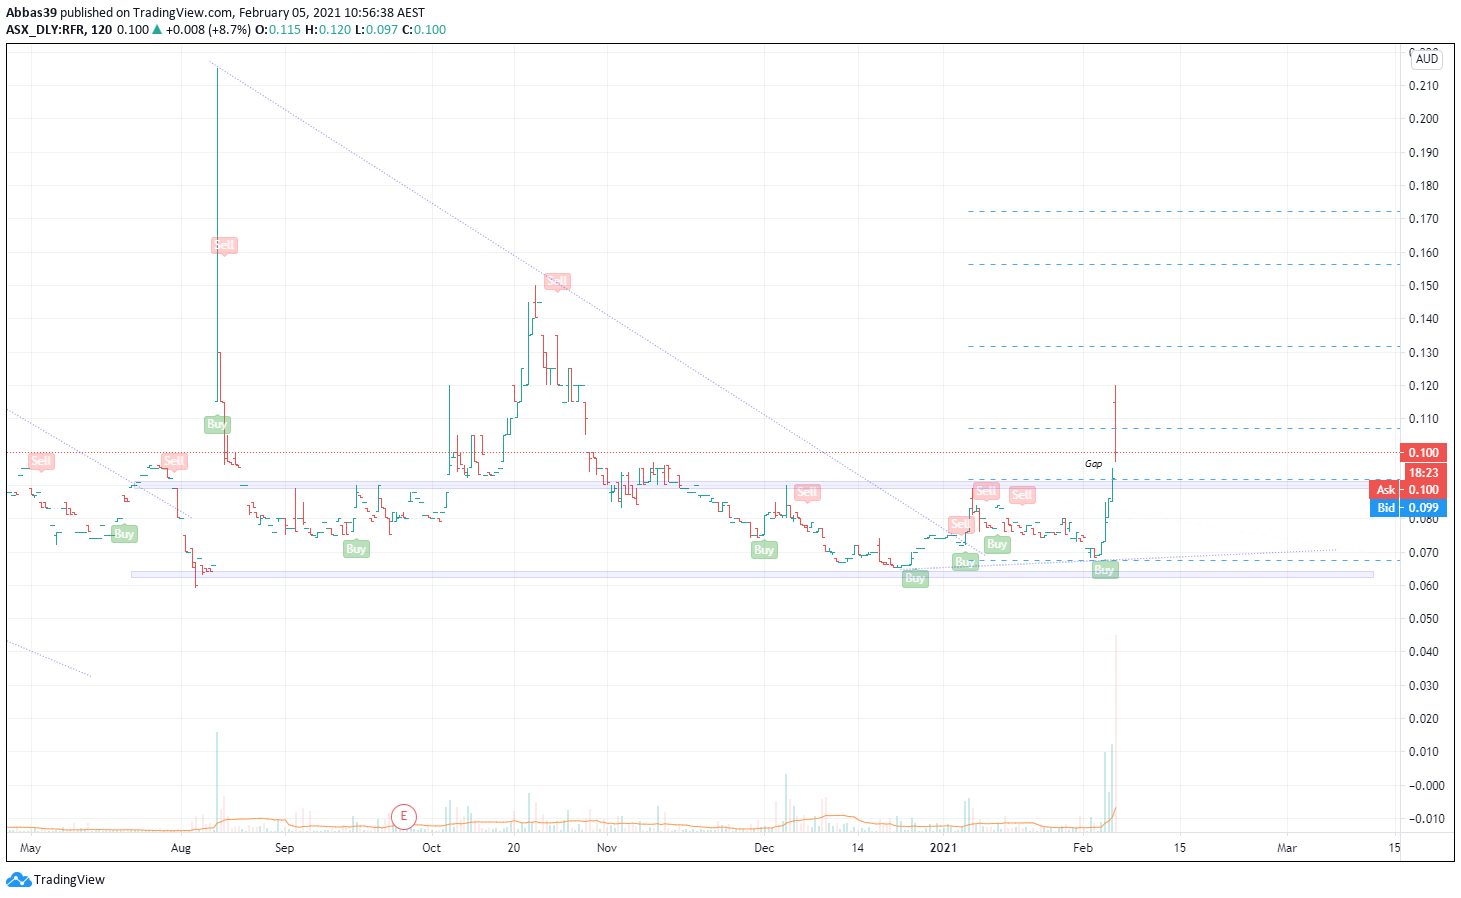Select the dashed blue line near 0.156

coord(1184,264)
